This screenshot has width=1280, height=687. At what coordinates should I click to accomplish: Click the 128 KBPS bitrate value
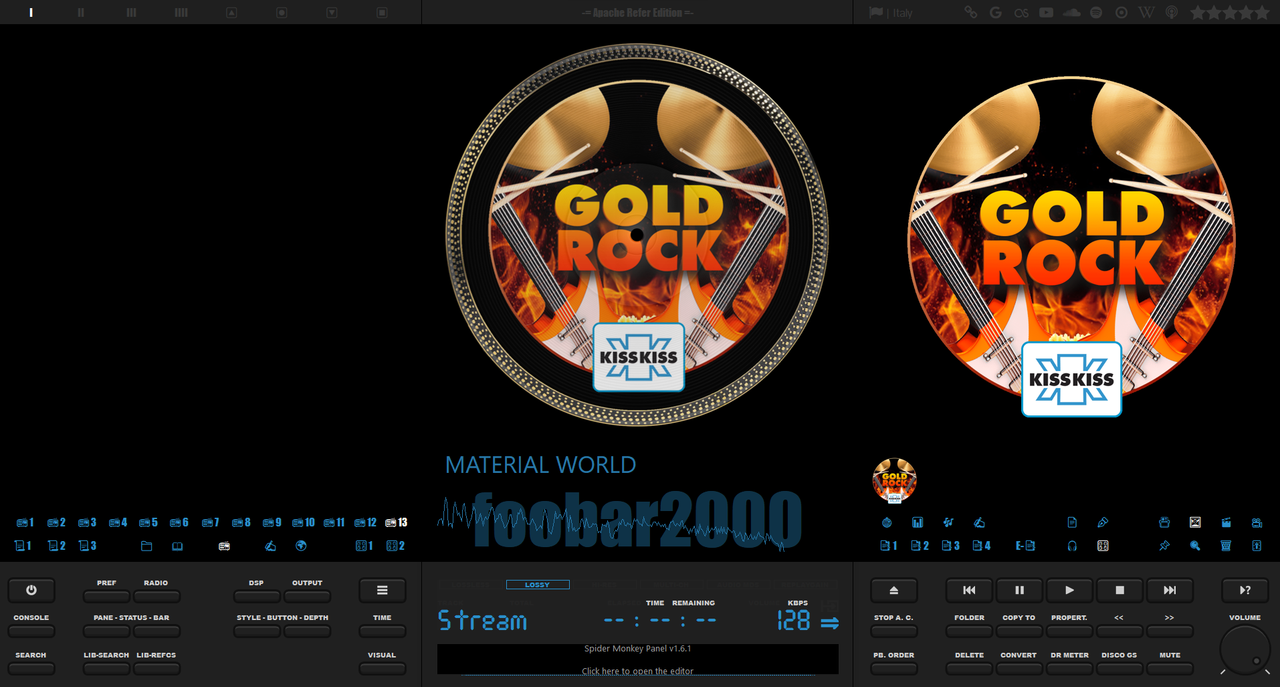pos(793,621)
